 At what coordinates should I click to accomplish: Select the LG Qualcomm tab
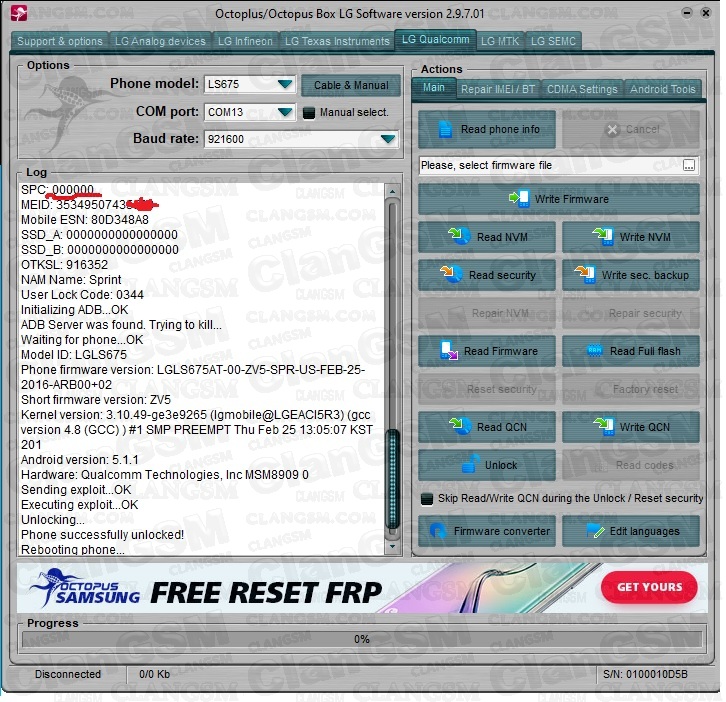click(435, 39)
